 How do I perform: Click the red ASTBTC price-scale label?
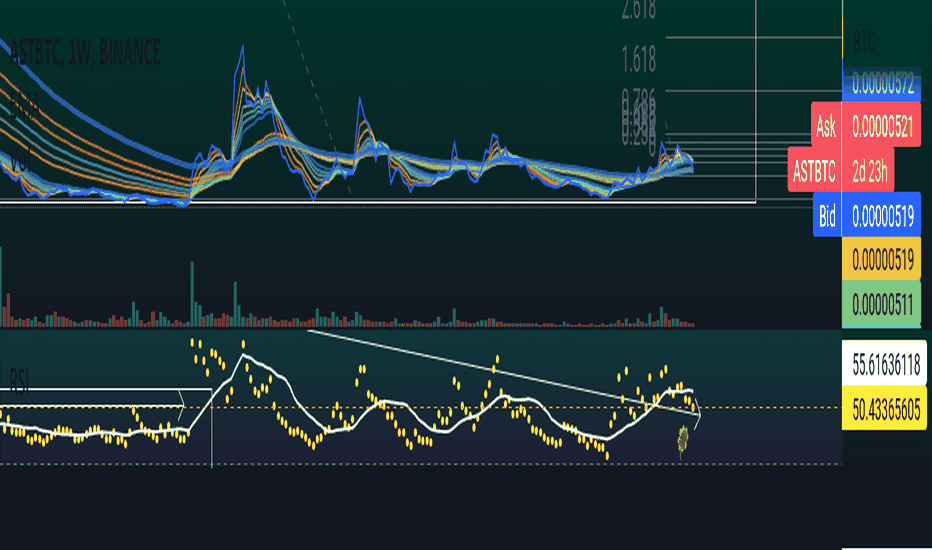814,171
